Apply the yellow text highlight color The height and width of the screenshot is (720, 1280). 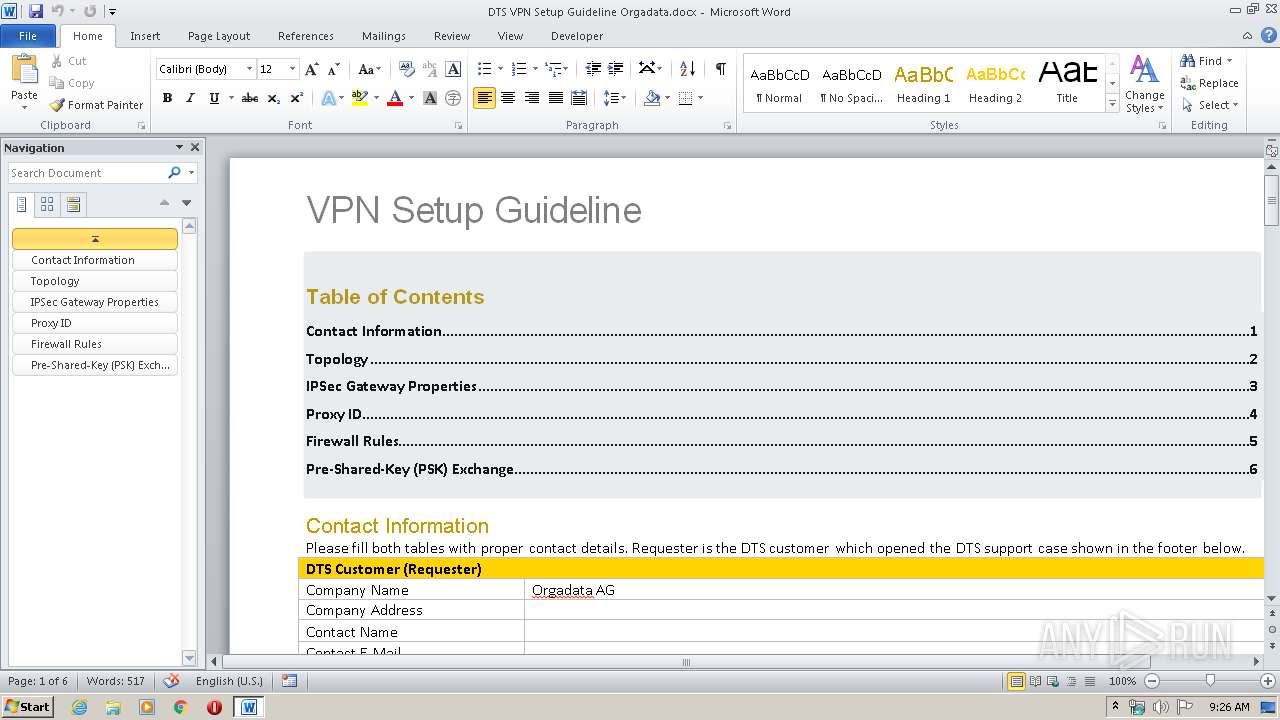pyautogui.click(x=358, y=98)
